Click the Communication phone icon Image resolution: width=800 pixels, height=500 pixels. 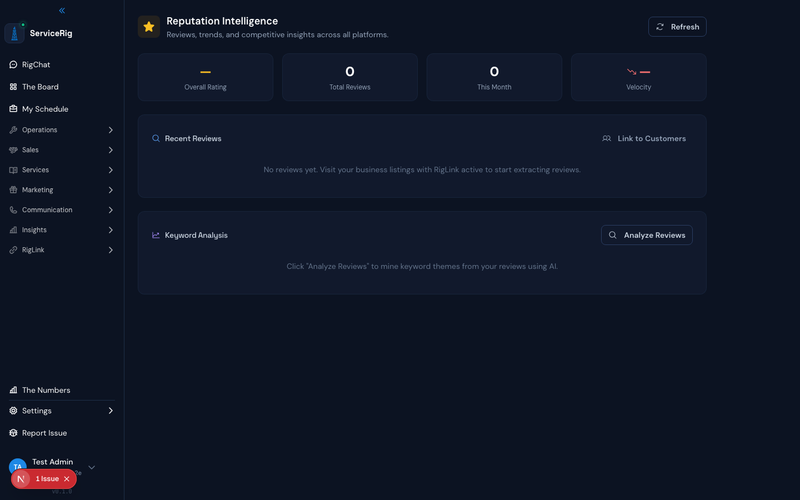13,210
